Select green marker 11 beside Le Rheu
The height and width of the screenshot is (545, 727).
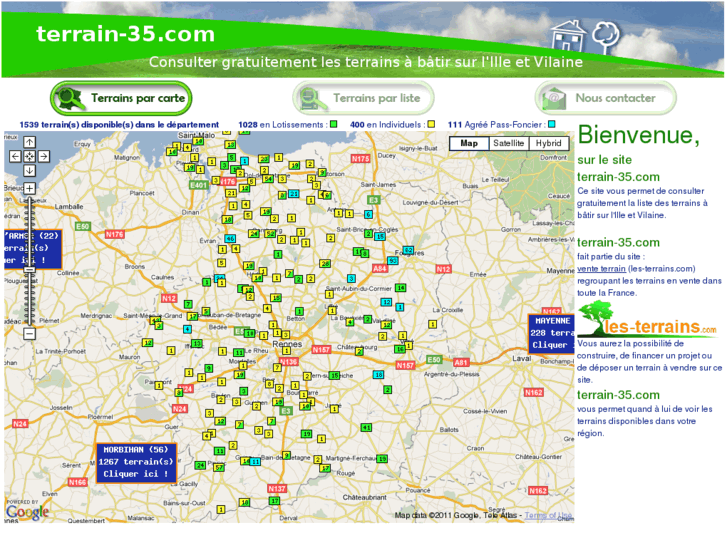[x=238, y=353]
